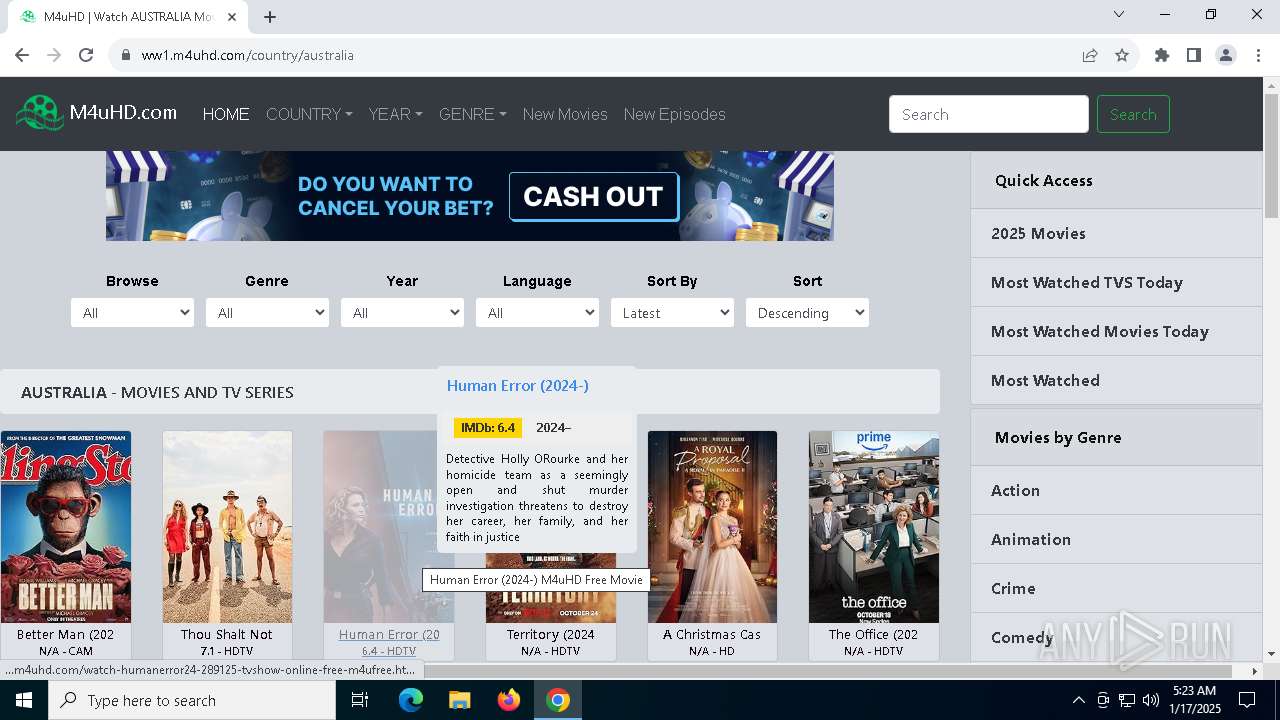Open the Extensions puzzle icon
The image size is (1280, 720).
coord(1162,55)
